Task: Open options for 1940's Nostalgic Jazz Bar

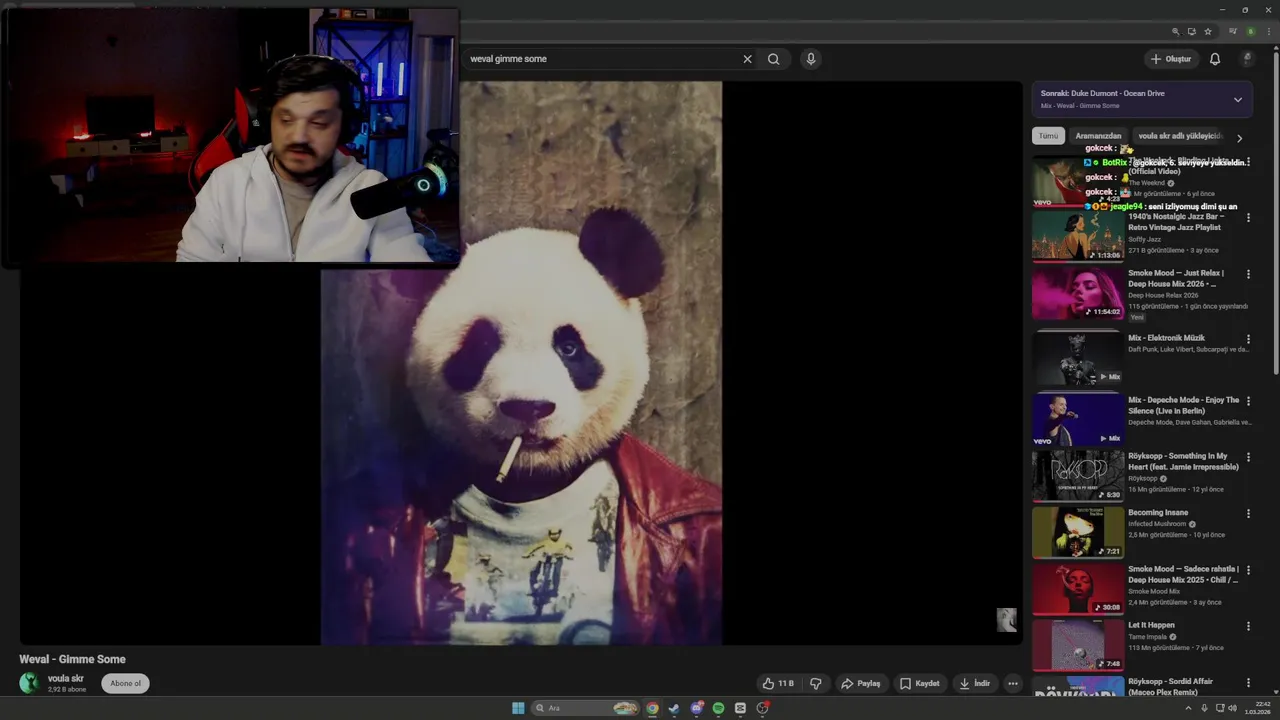Action: (x=1248, y=217)
